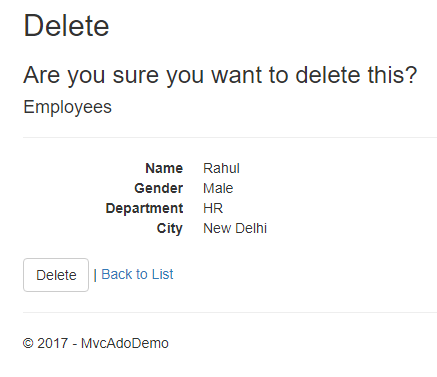Open the Back to List link
437x377 pixels.
point(137,274)
